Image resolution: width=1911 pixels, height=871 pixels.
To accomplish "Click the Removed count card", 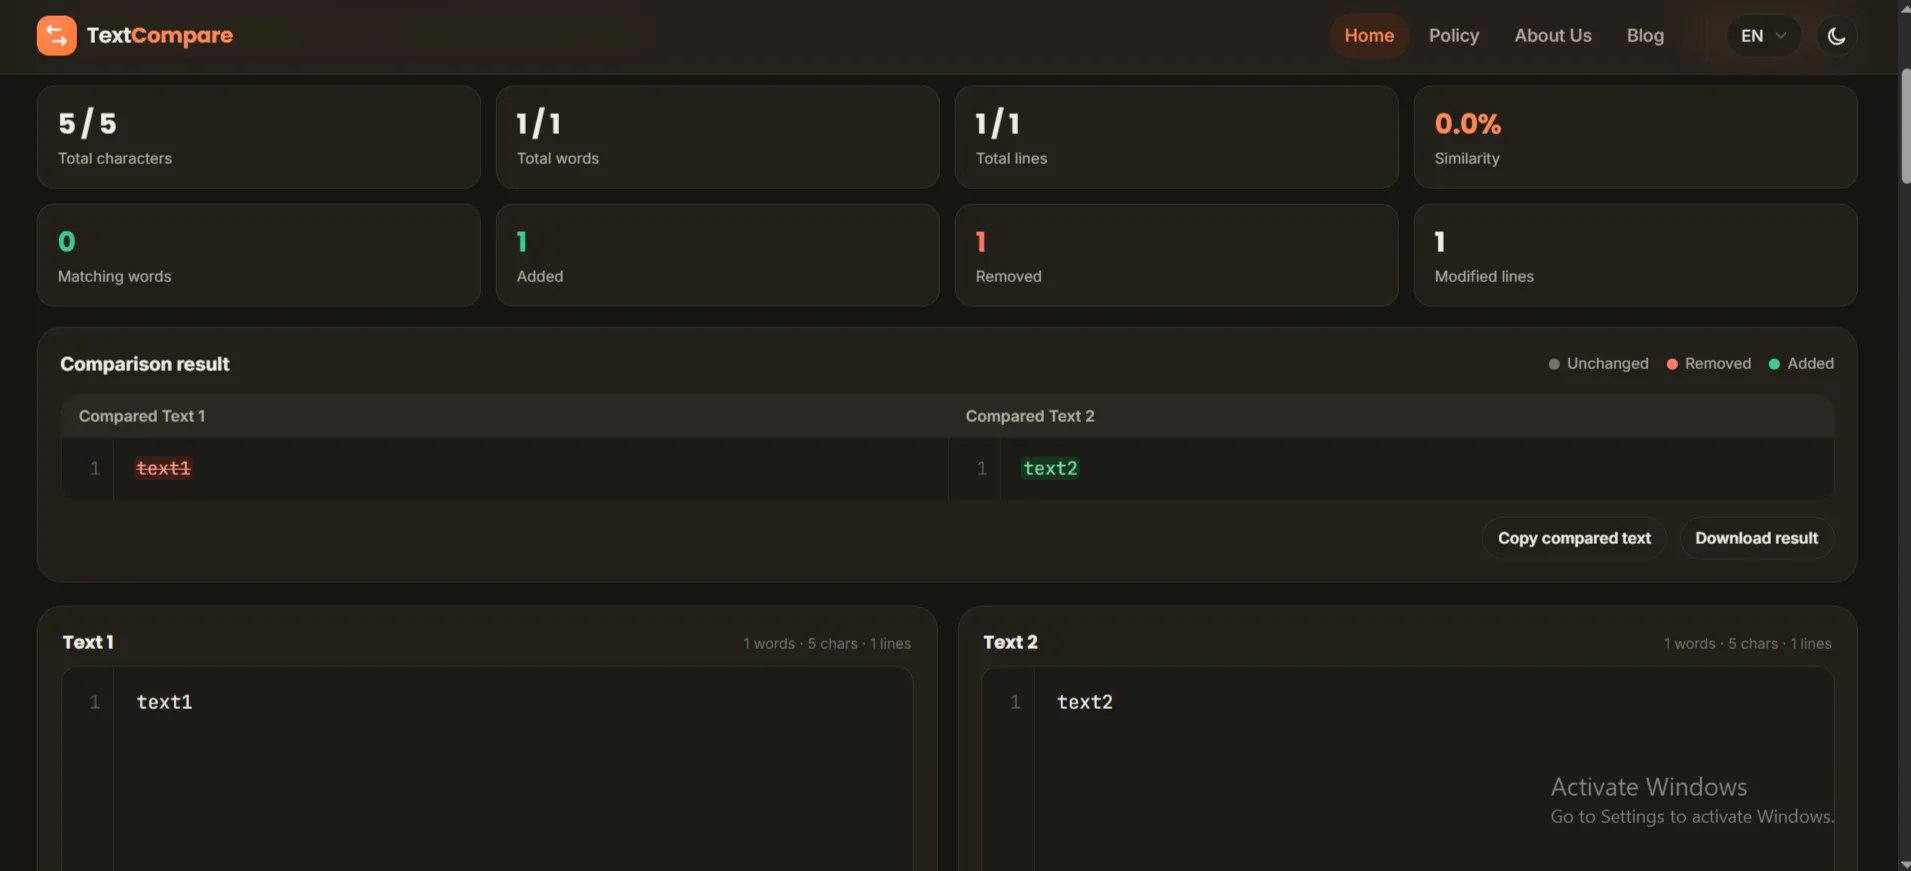I will (x=1176, y=255).
